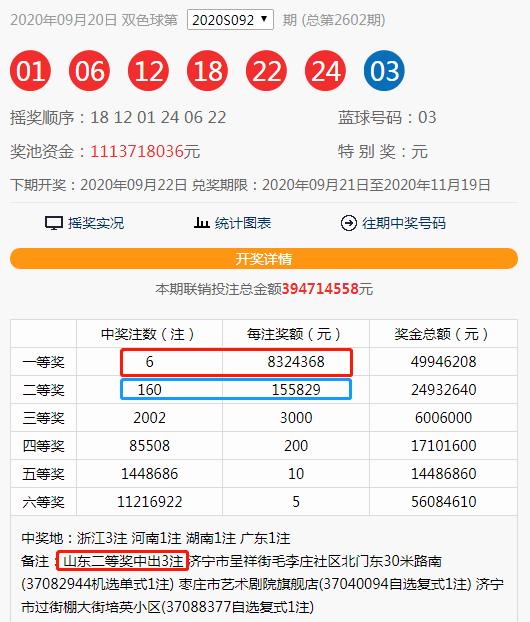Click second prize count 160
The image size is (530, 622).
click(x=149, y=390)
